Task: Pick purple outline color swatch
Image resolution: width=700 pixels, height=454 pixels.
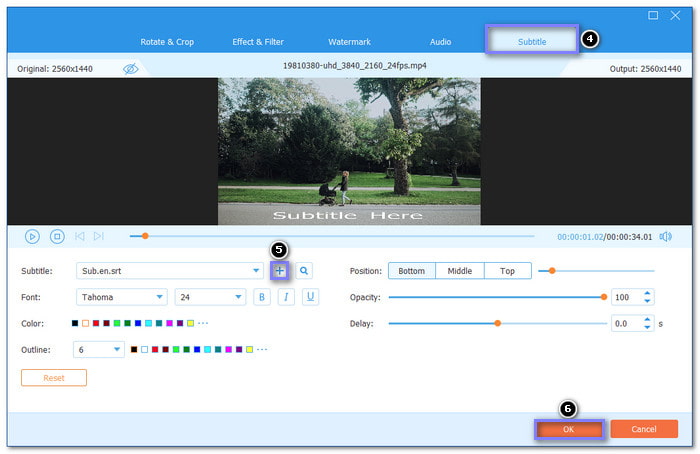Action: click(x=239, y=350)
